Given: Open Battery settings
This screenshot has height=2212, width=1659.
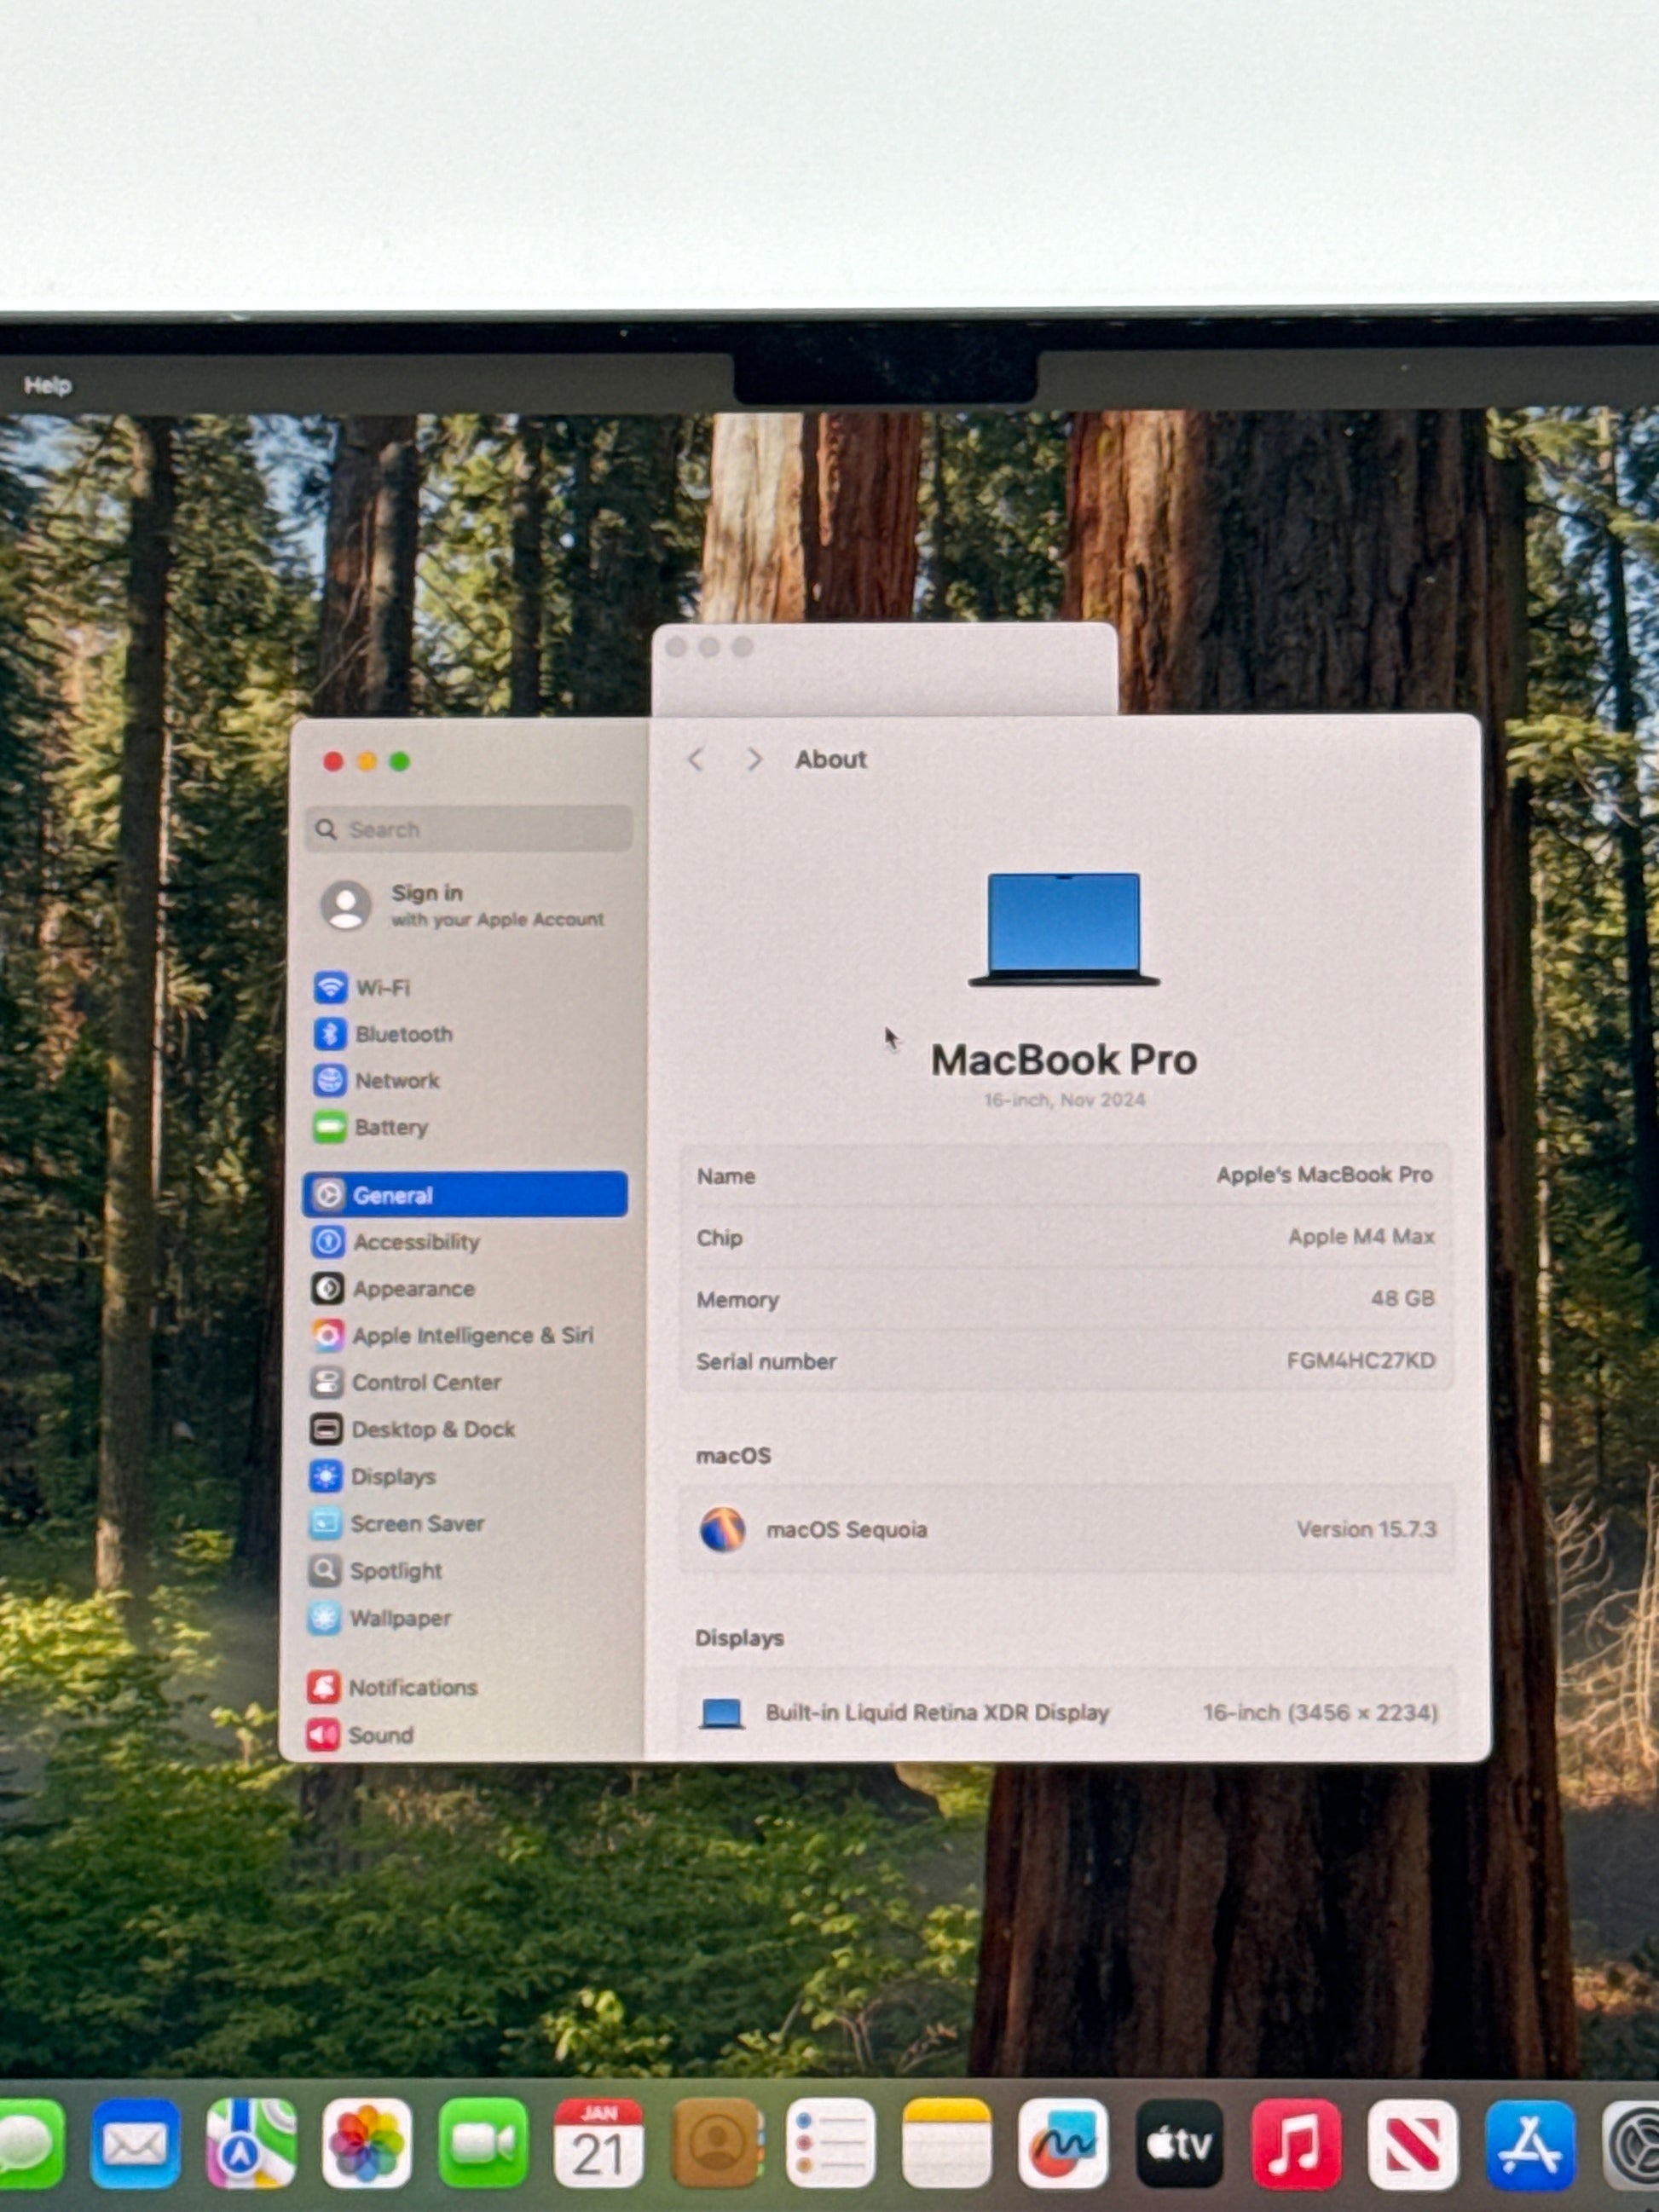Looking at the screenshot, I should click(390, 1127).
